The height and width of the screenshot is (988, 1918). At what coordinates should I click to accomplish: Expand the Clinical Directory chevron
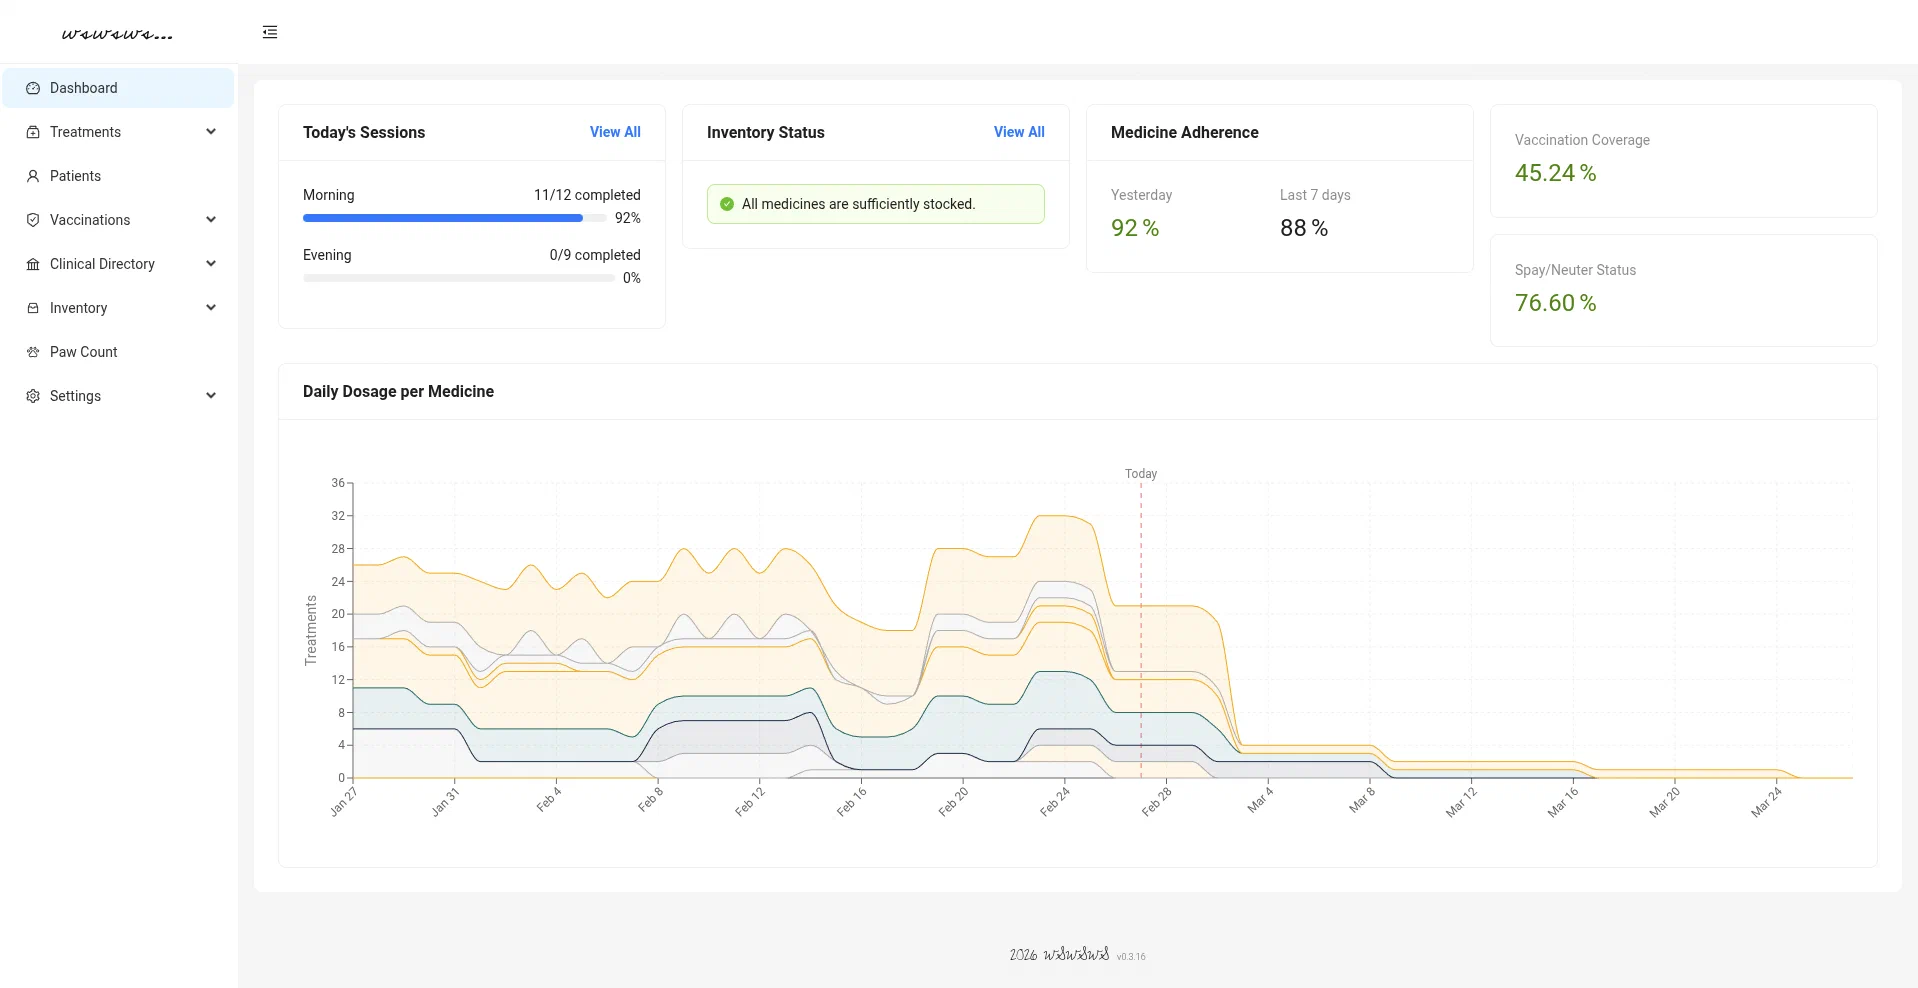211,264
